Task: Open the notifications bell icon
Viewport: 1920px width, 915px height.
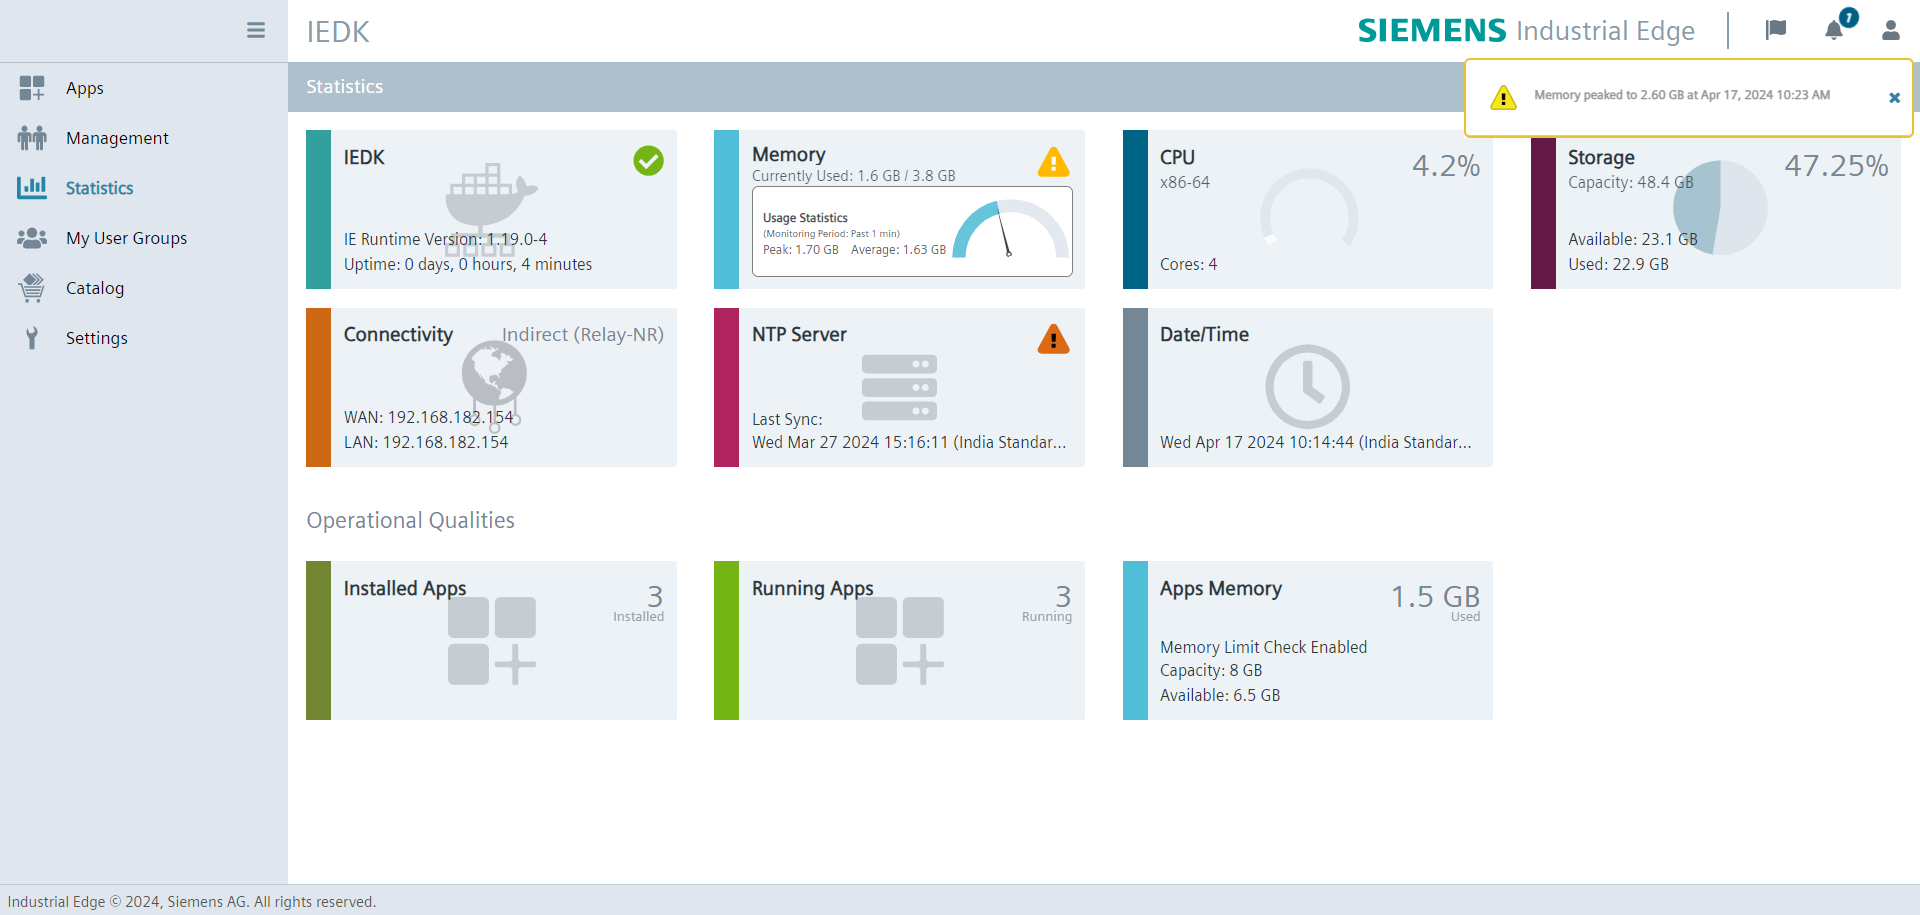Action: 1834,30
